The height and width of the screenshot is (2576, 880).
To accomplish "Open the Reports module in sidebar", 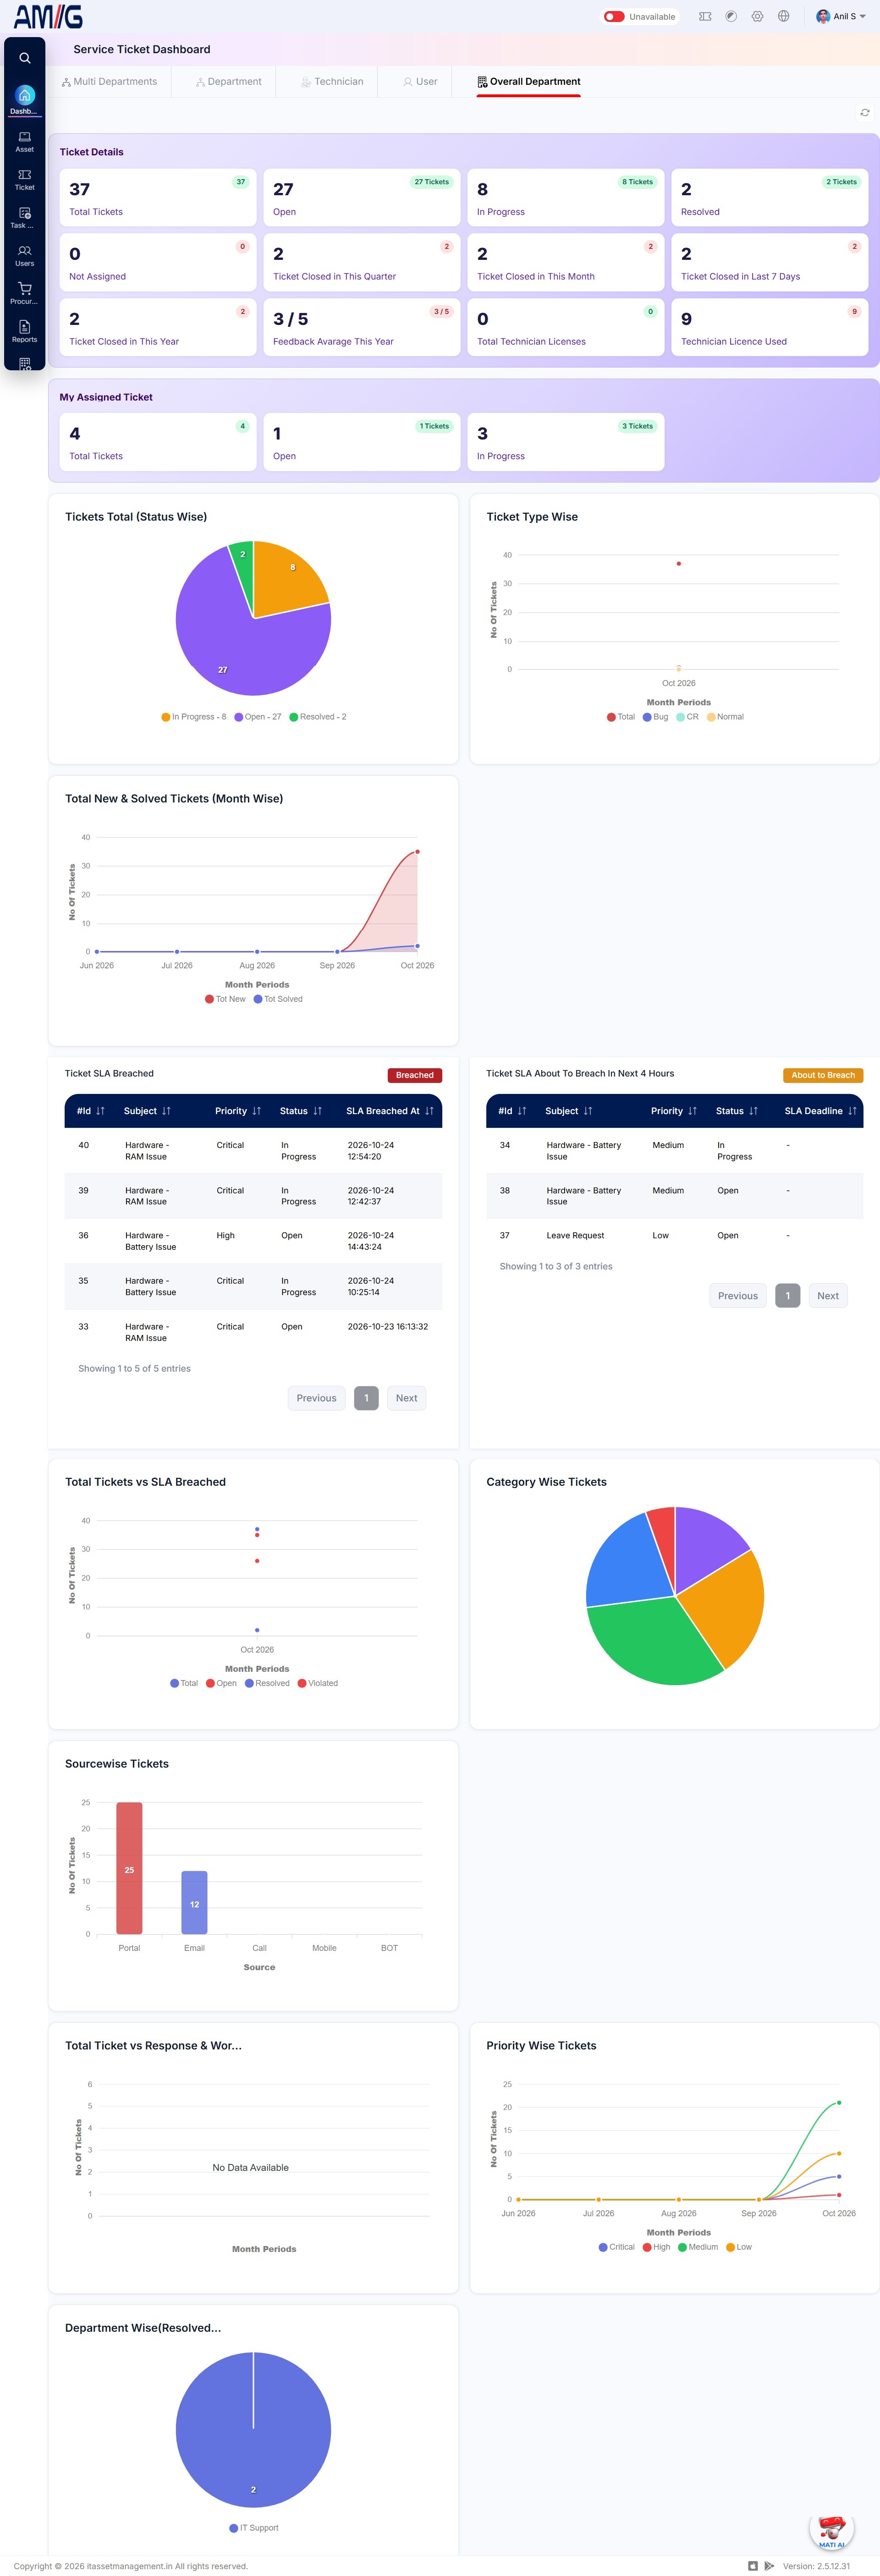I will pyautogui.click(x=25, y=331).
